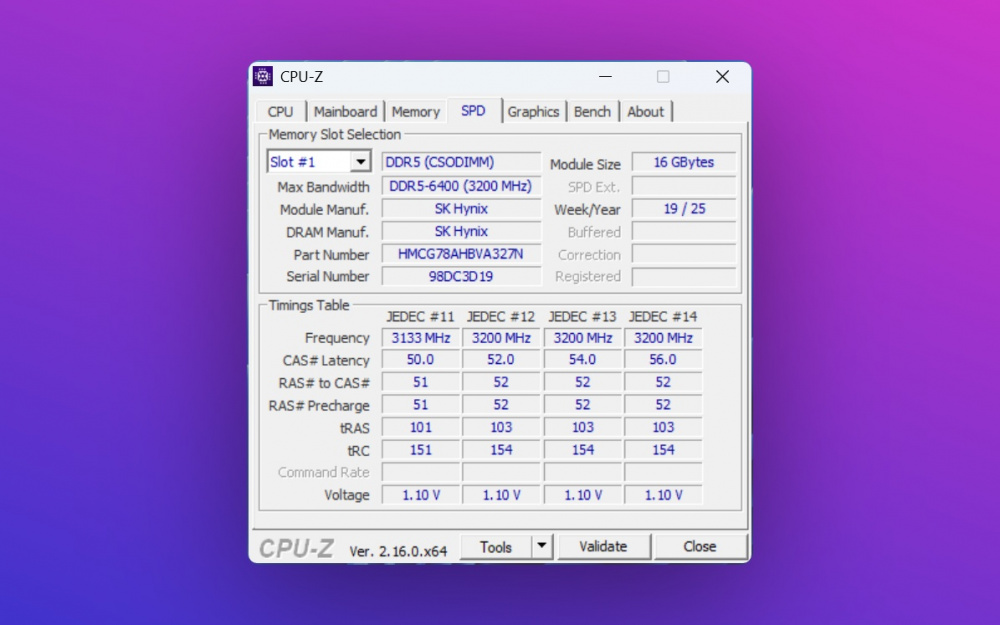Minimize the CPU-Z window
1000x625 pixels.
[x=605, y=77]
